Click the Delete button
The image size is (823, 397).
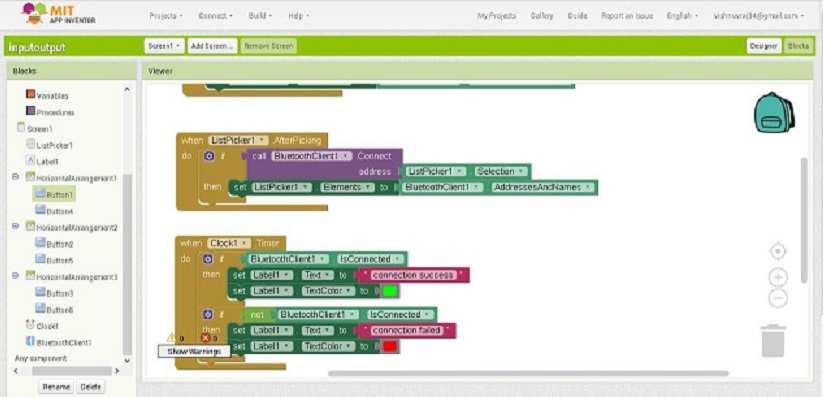click(90, 387)
